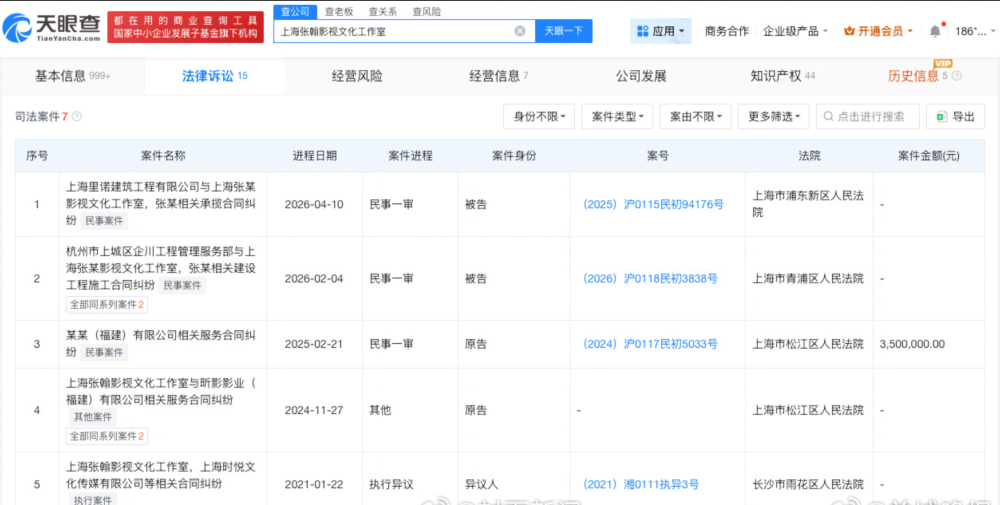Switch to the 基本信息 tab
The height and width of the screenshot is (505, 1000).
72,76
